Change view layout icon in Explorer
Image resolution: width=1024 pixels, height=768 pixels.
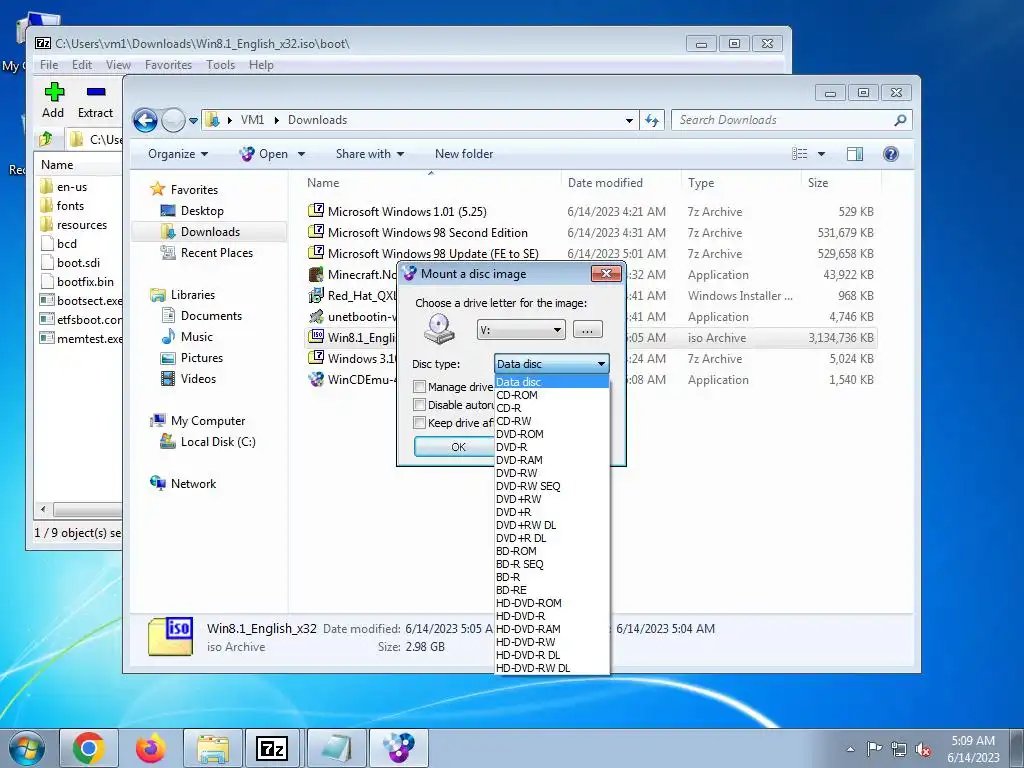tap(799, 154)
